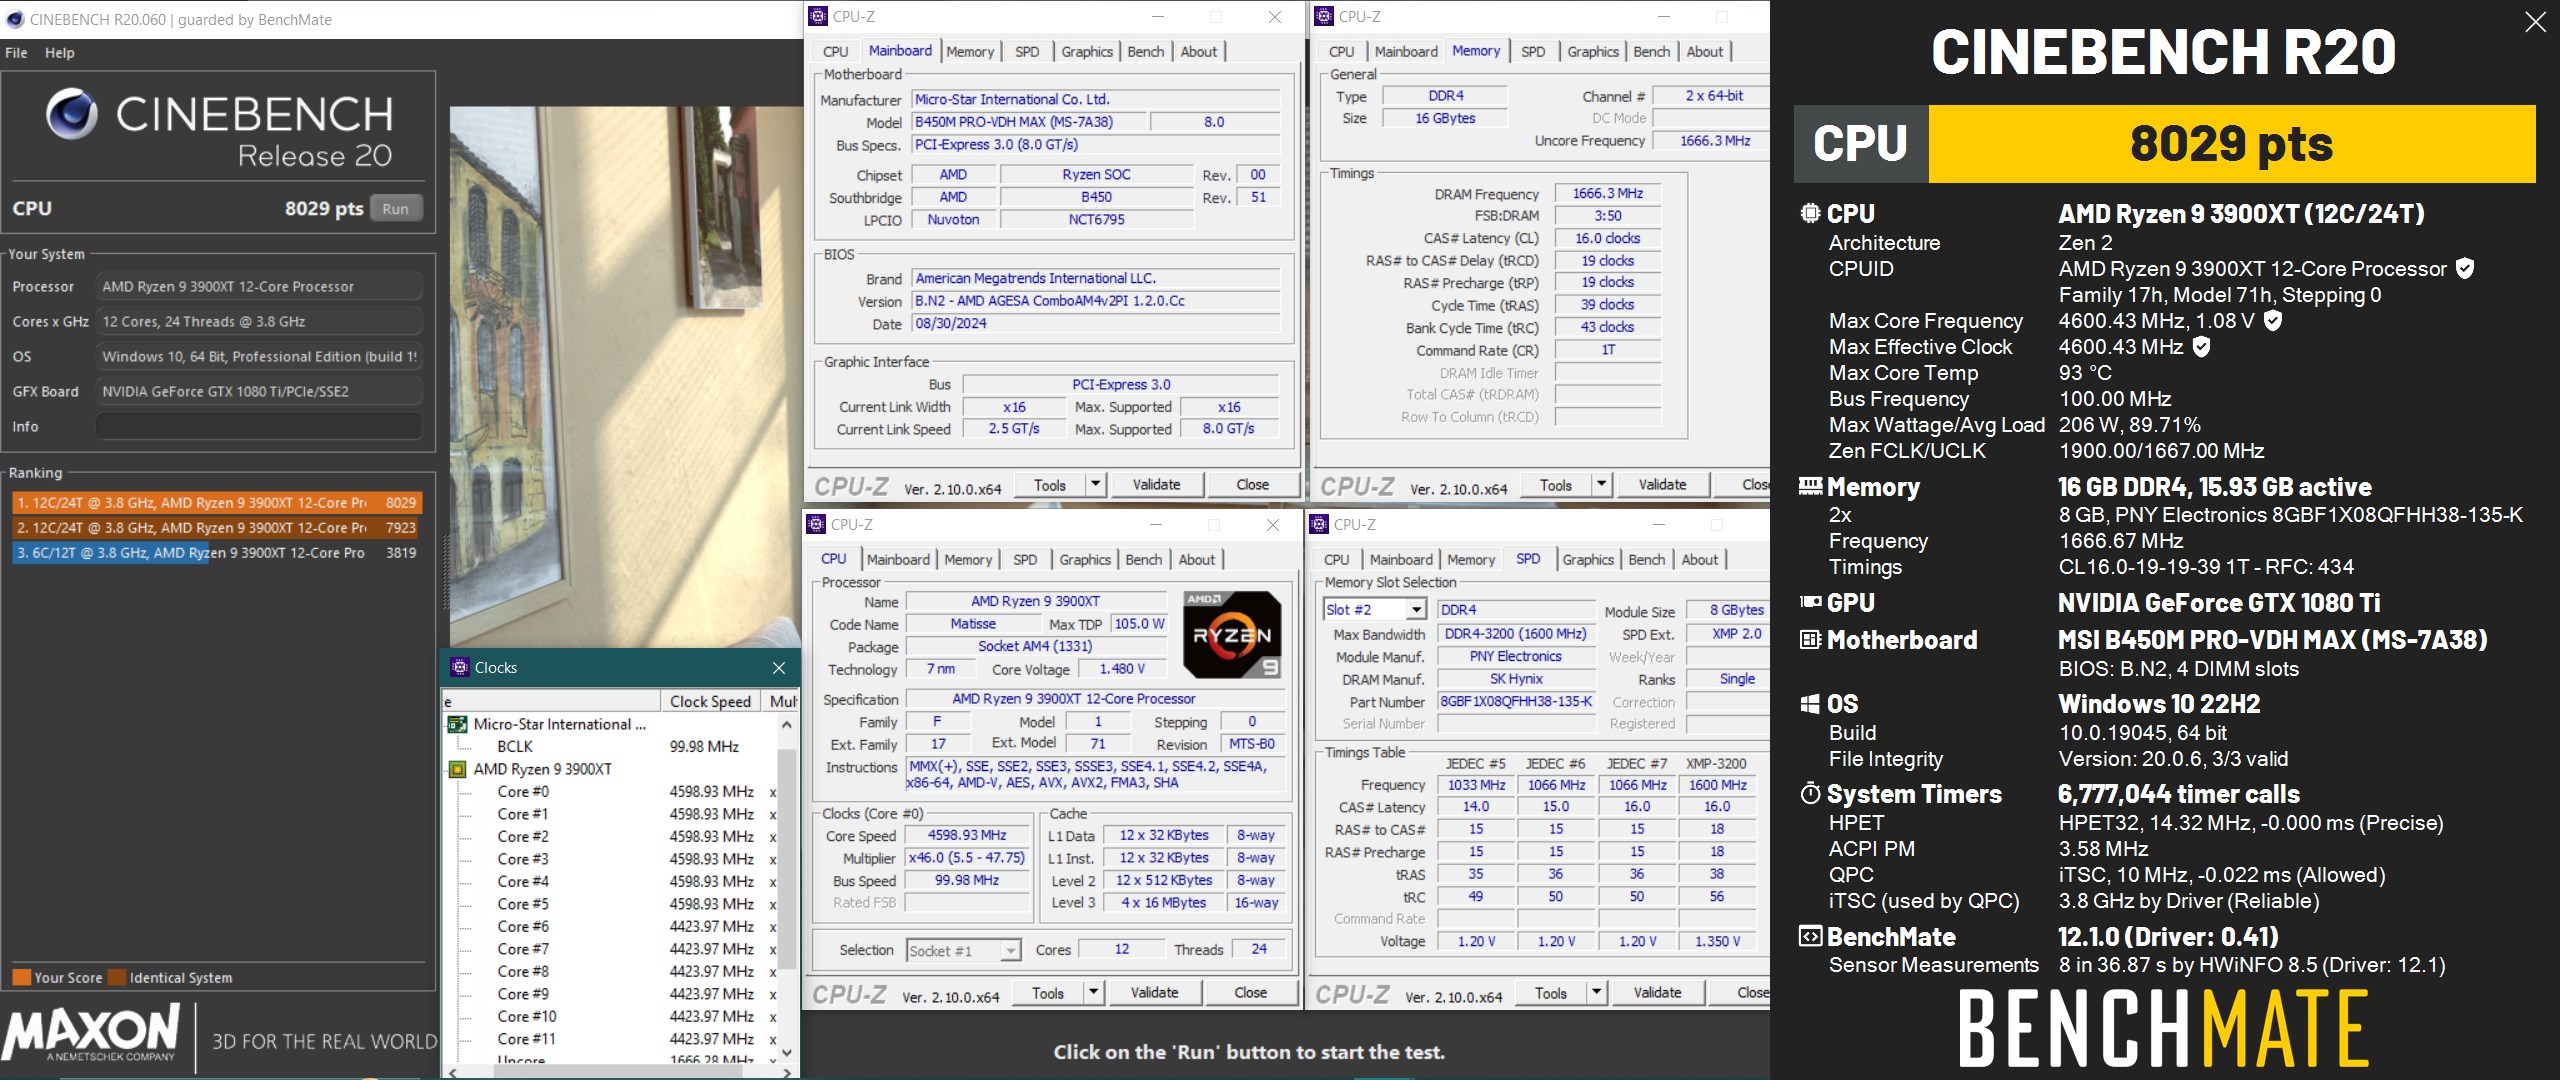The height and width of the screenshot is (1080, 2560).
Task: Open SPD tab in Mainboard CPU-Z window
Action: [x=1027, y=52]
